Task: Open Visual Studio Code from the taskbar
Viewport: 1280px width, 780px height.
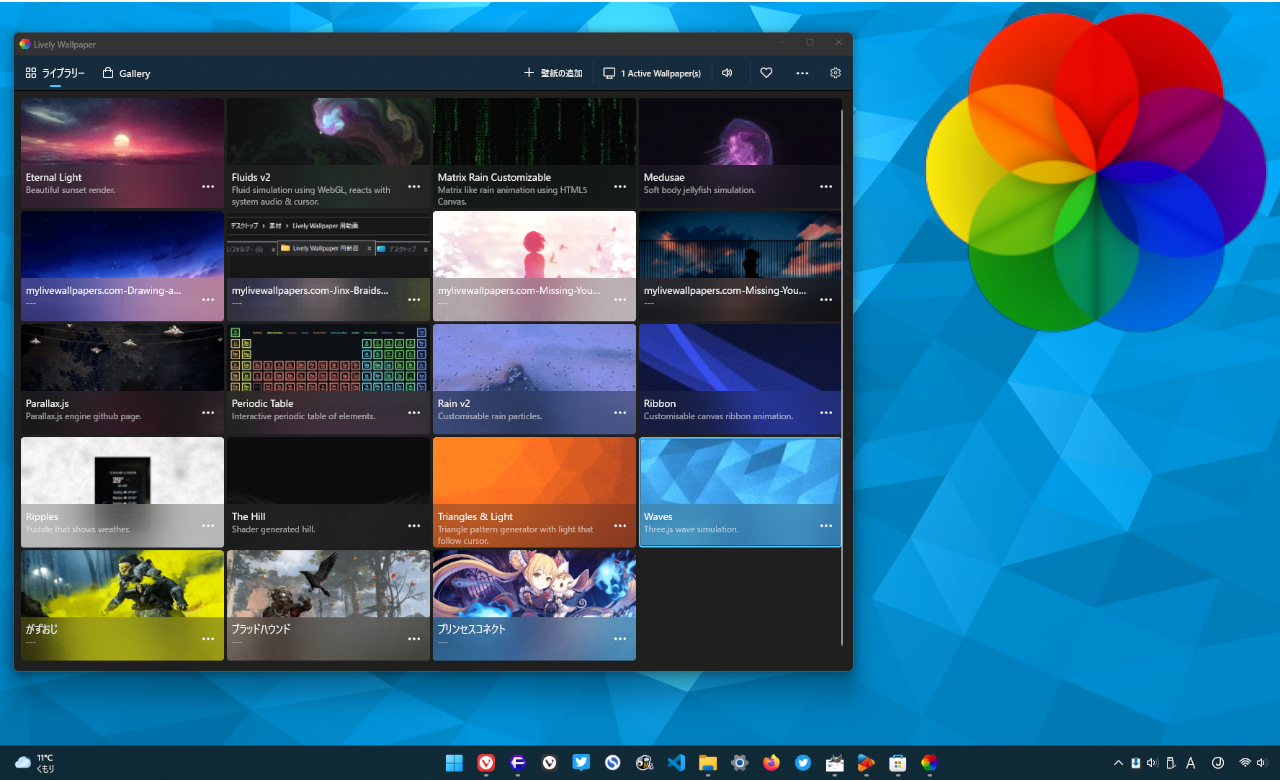Action: click(675, 762)
